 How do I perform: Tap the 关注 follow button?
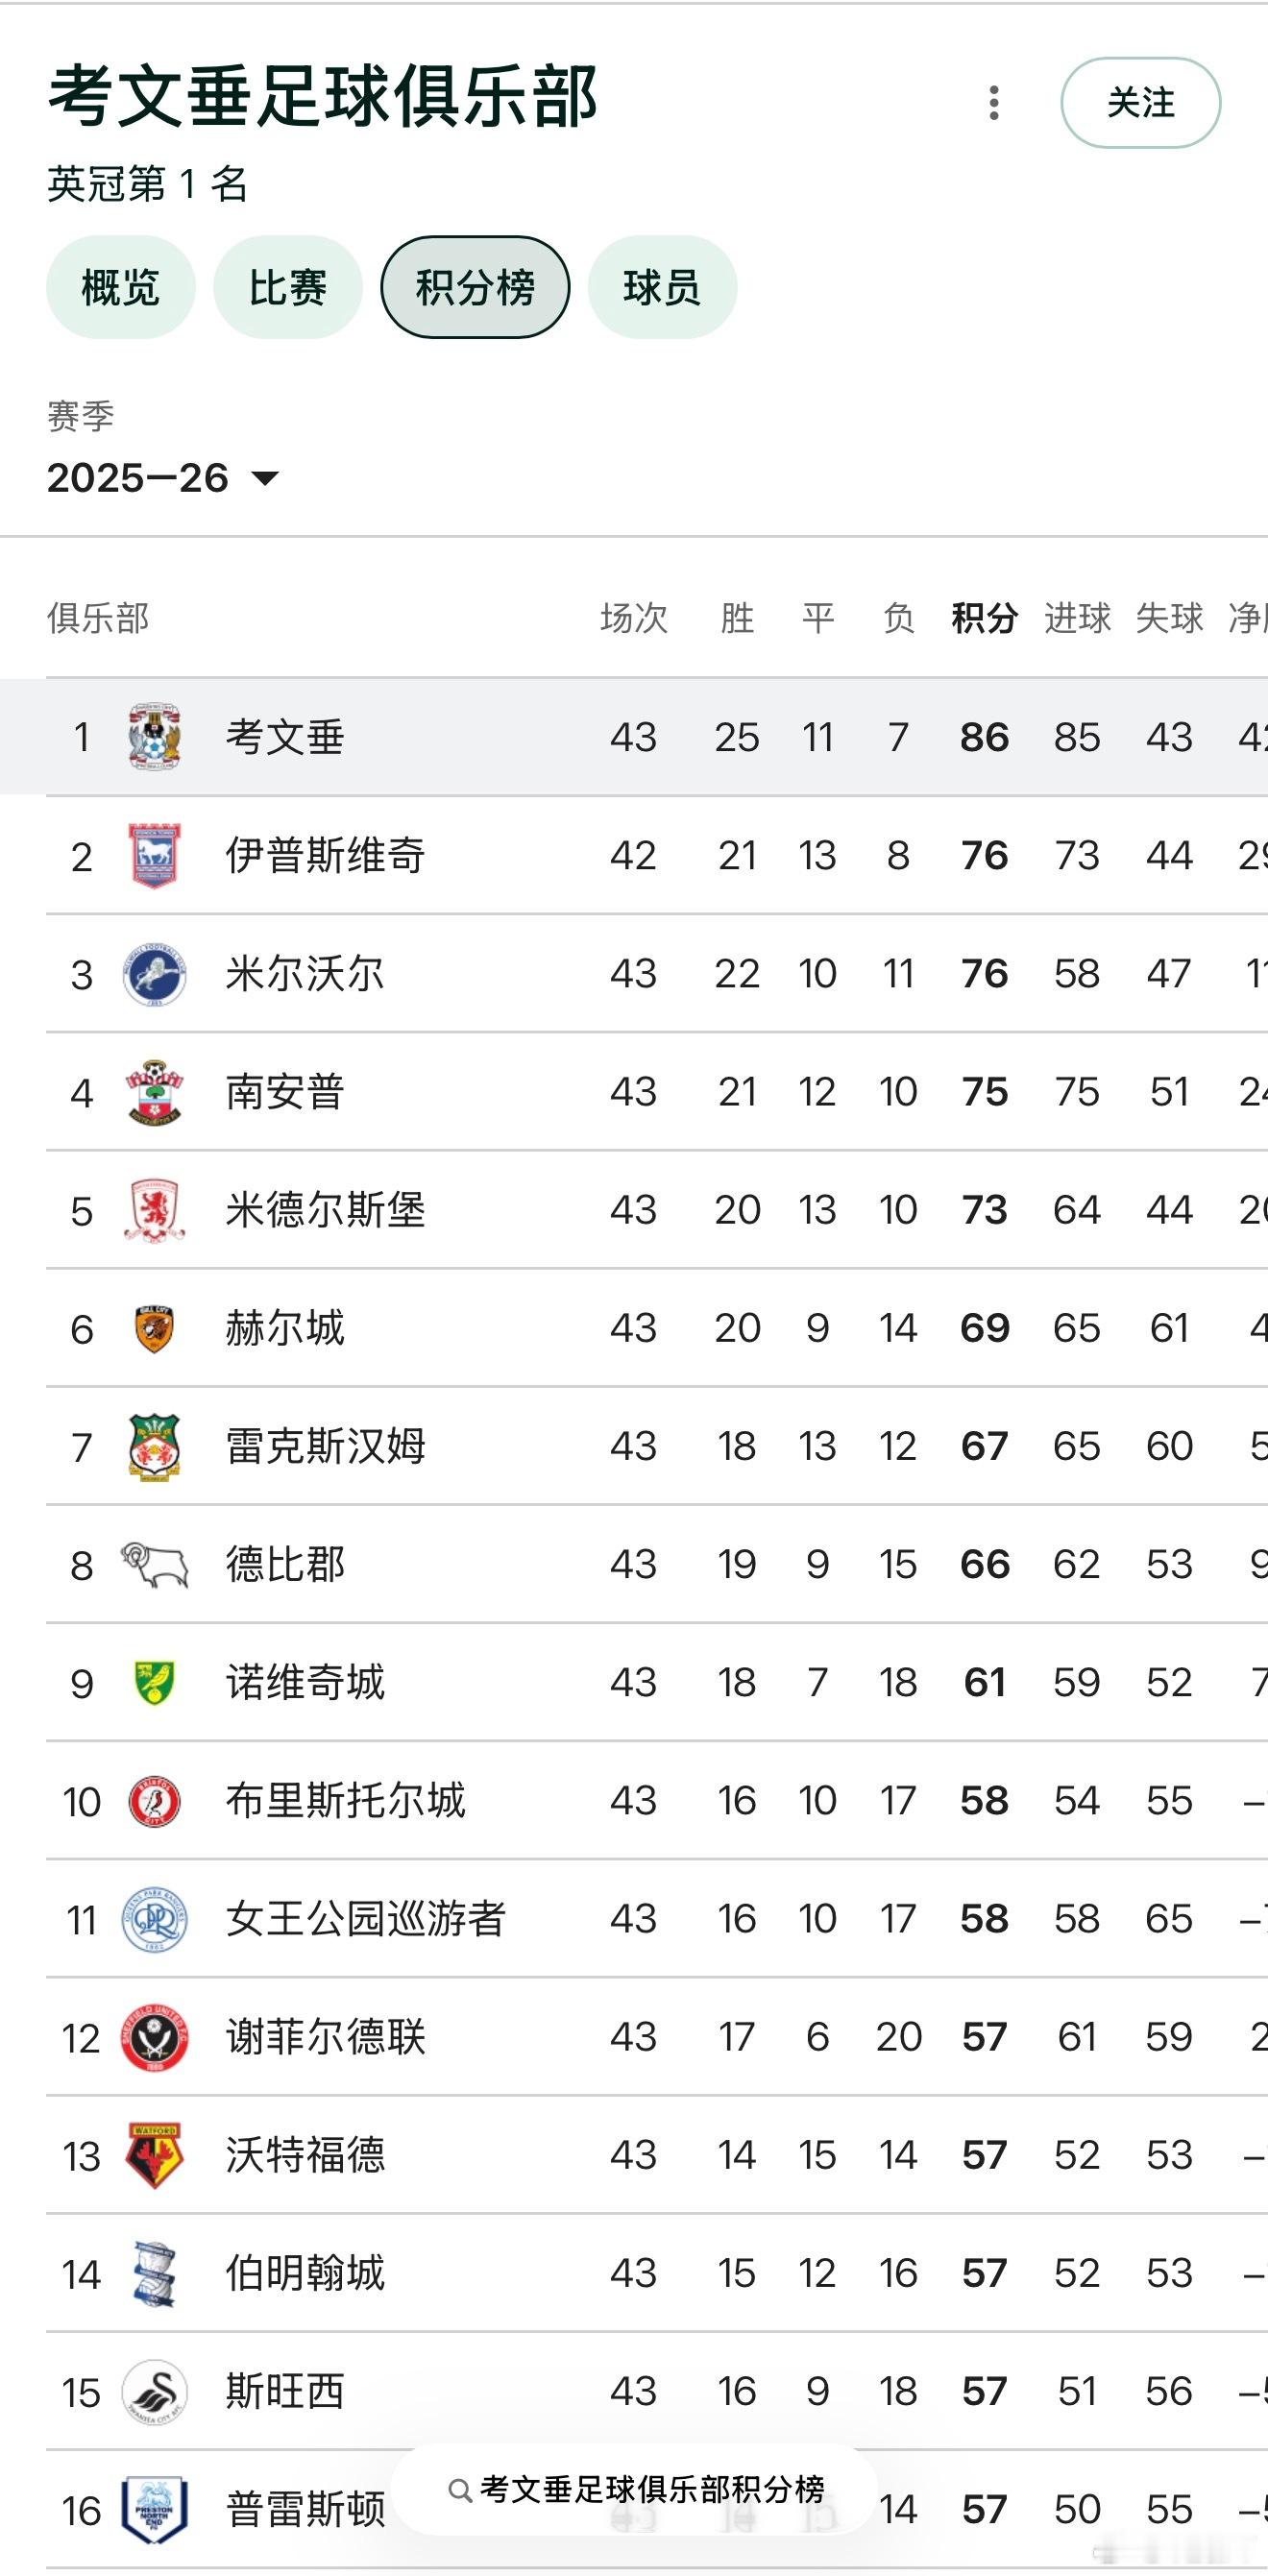point(1140,103)
